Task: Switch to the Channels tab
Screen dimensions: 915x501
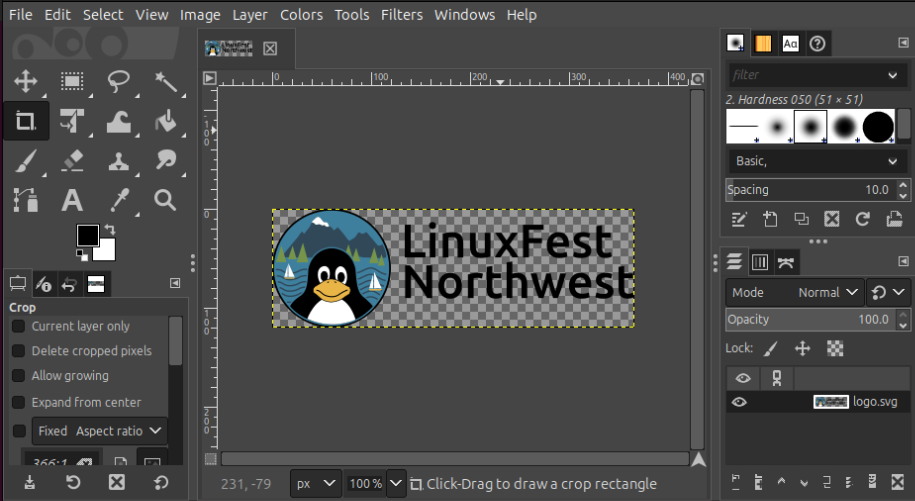Action: tap(759, 262)
